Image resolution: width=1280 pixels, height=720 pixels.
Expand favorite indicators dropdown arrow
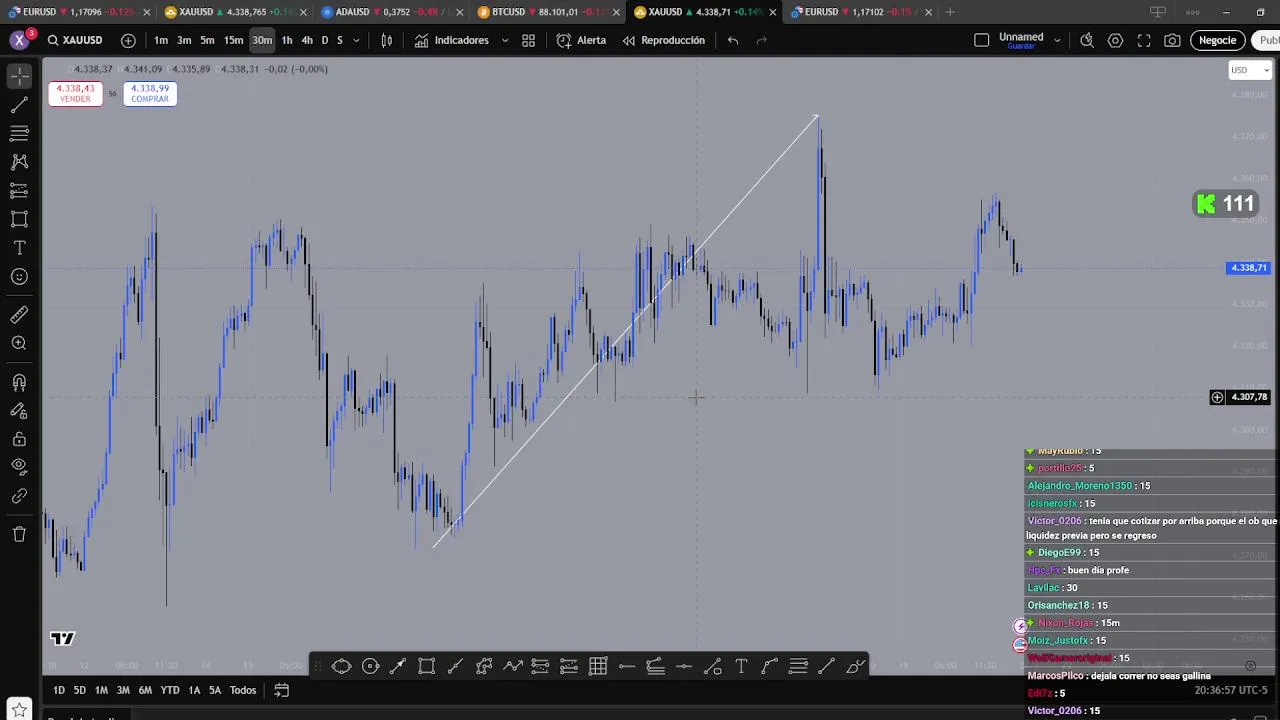504,40
